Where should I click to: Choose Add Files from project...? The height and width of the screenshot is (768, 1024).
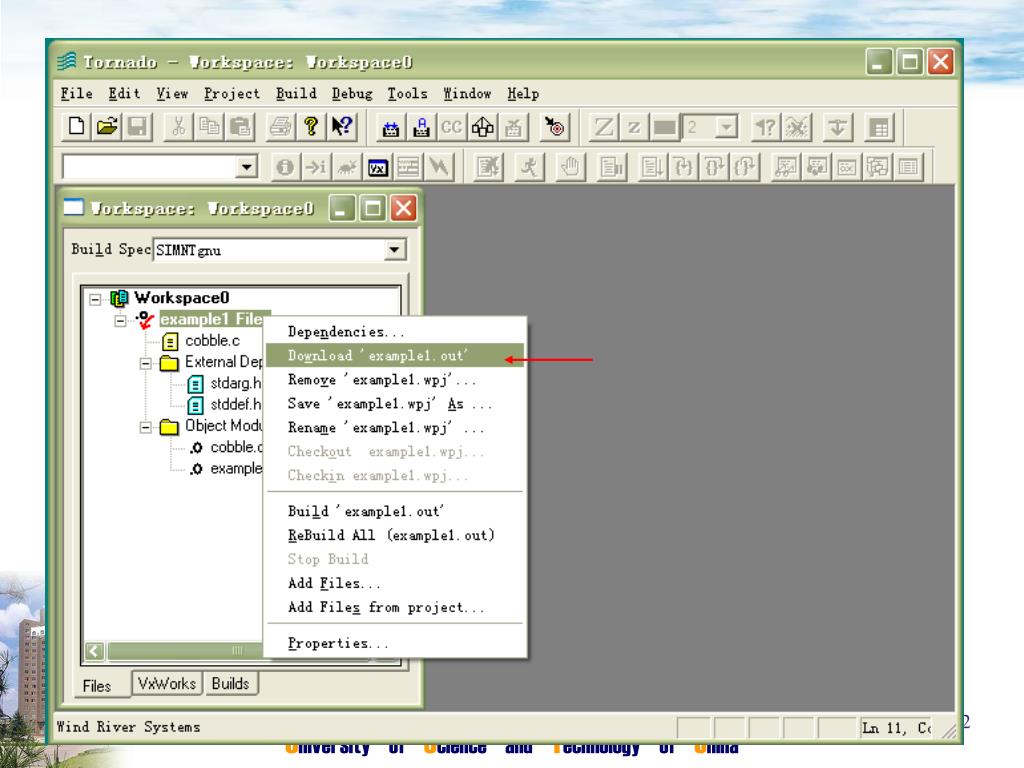click(394, 607)
